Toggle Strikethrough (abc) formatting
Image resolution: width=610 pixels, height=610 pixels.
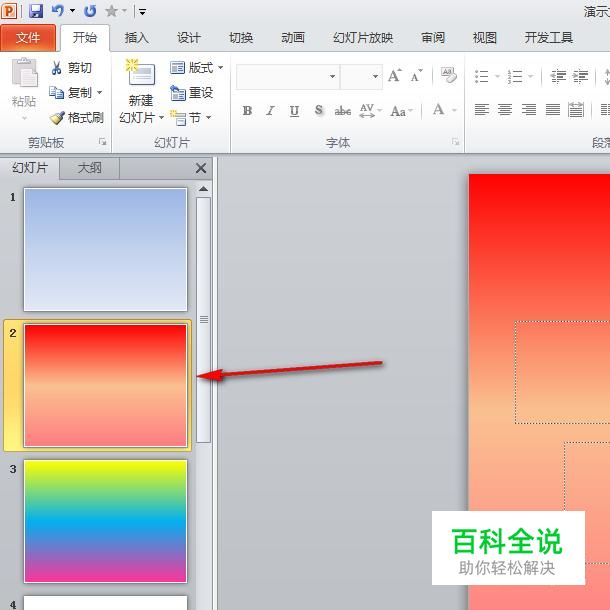(x=343, y=111)
